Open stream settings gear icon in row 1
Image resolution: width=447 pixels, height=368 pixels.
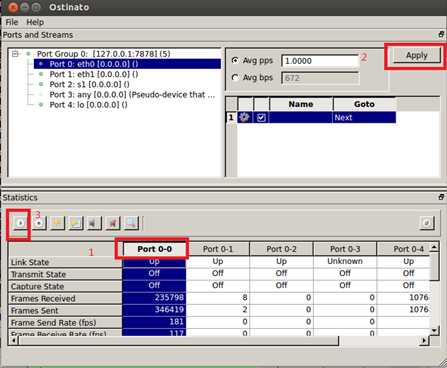[x=245, y=117]
